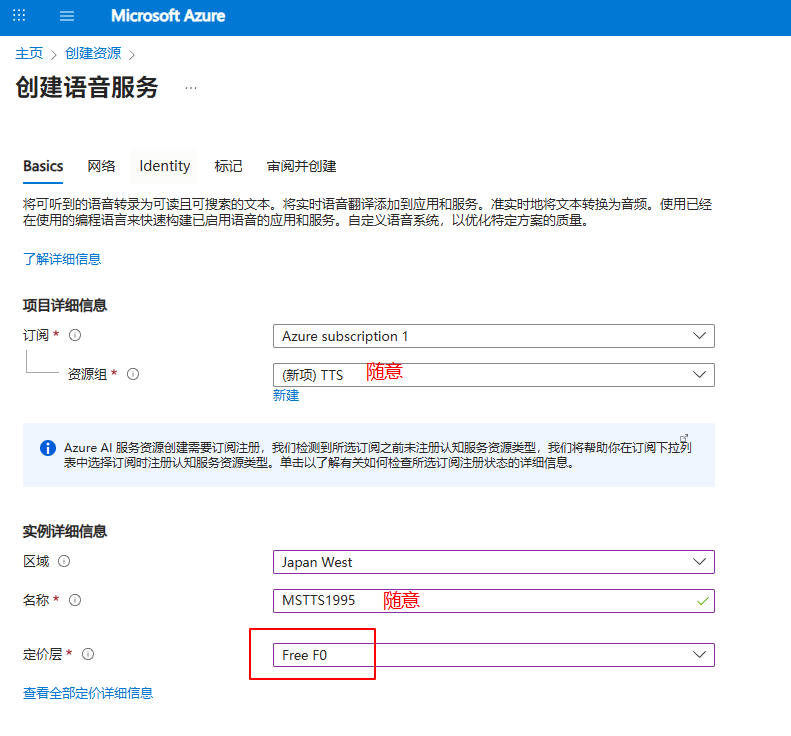Go to 主页 breadcrumb
The image size is (791, 736).
pyautogui.click(x=29, y=53)
